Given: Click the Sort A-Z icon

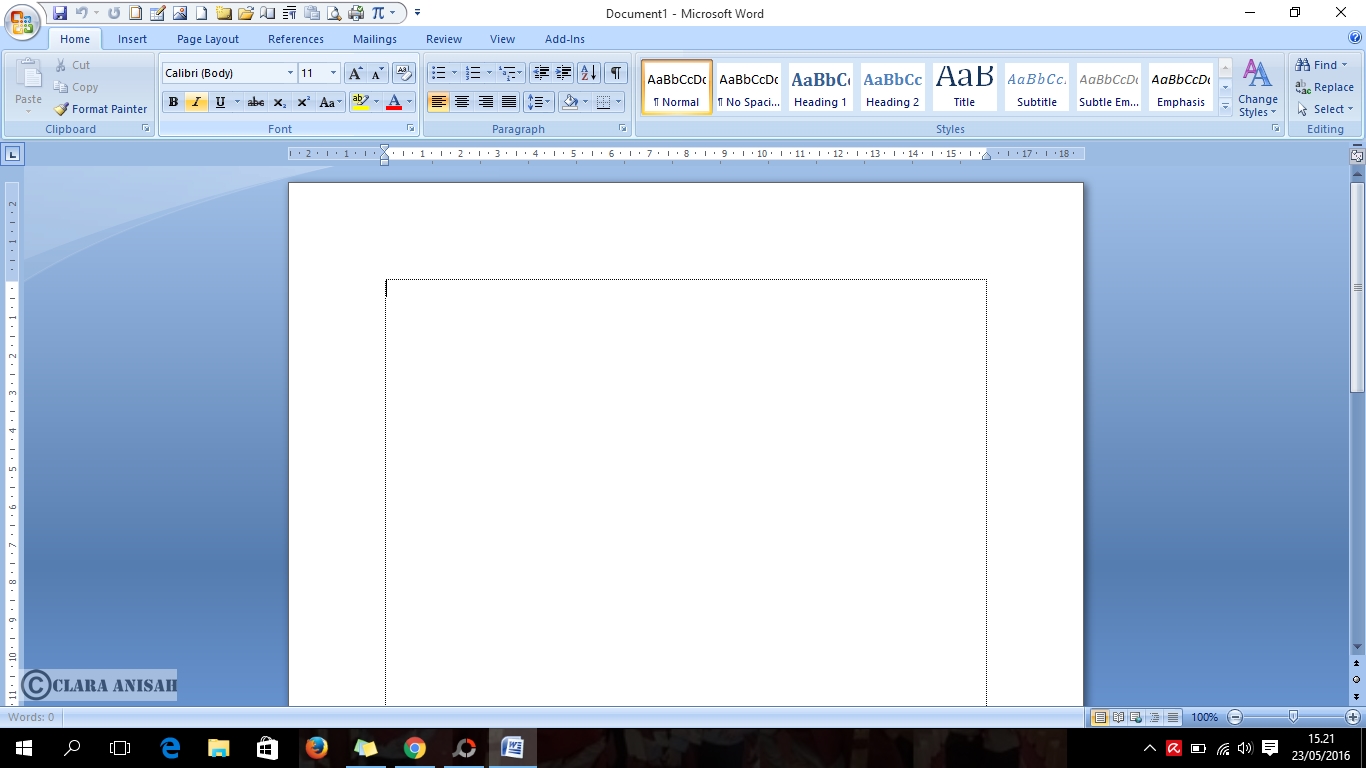Looking at the screenshot, I should coord(589,73).
